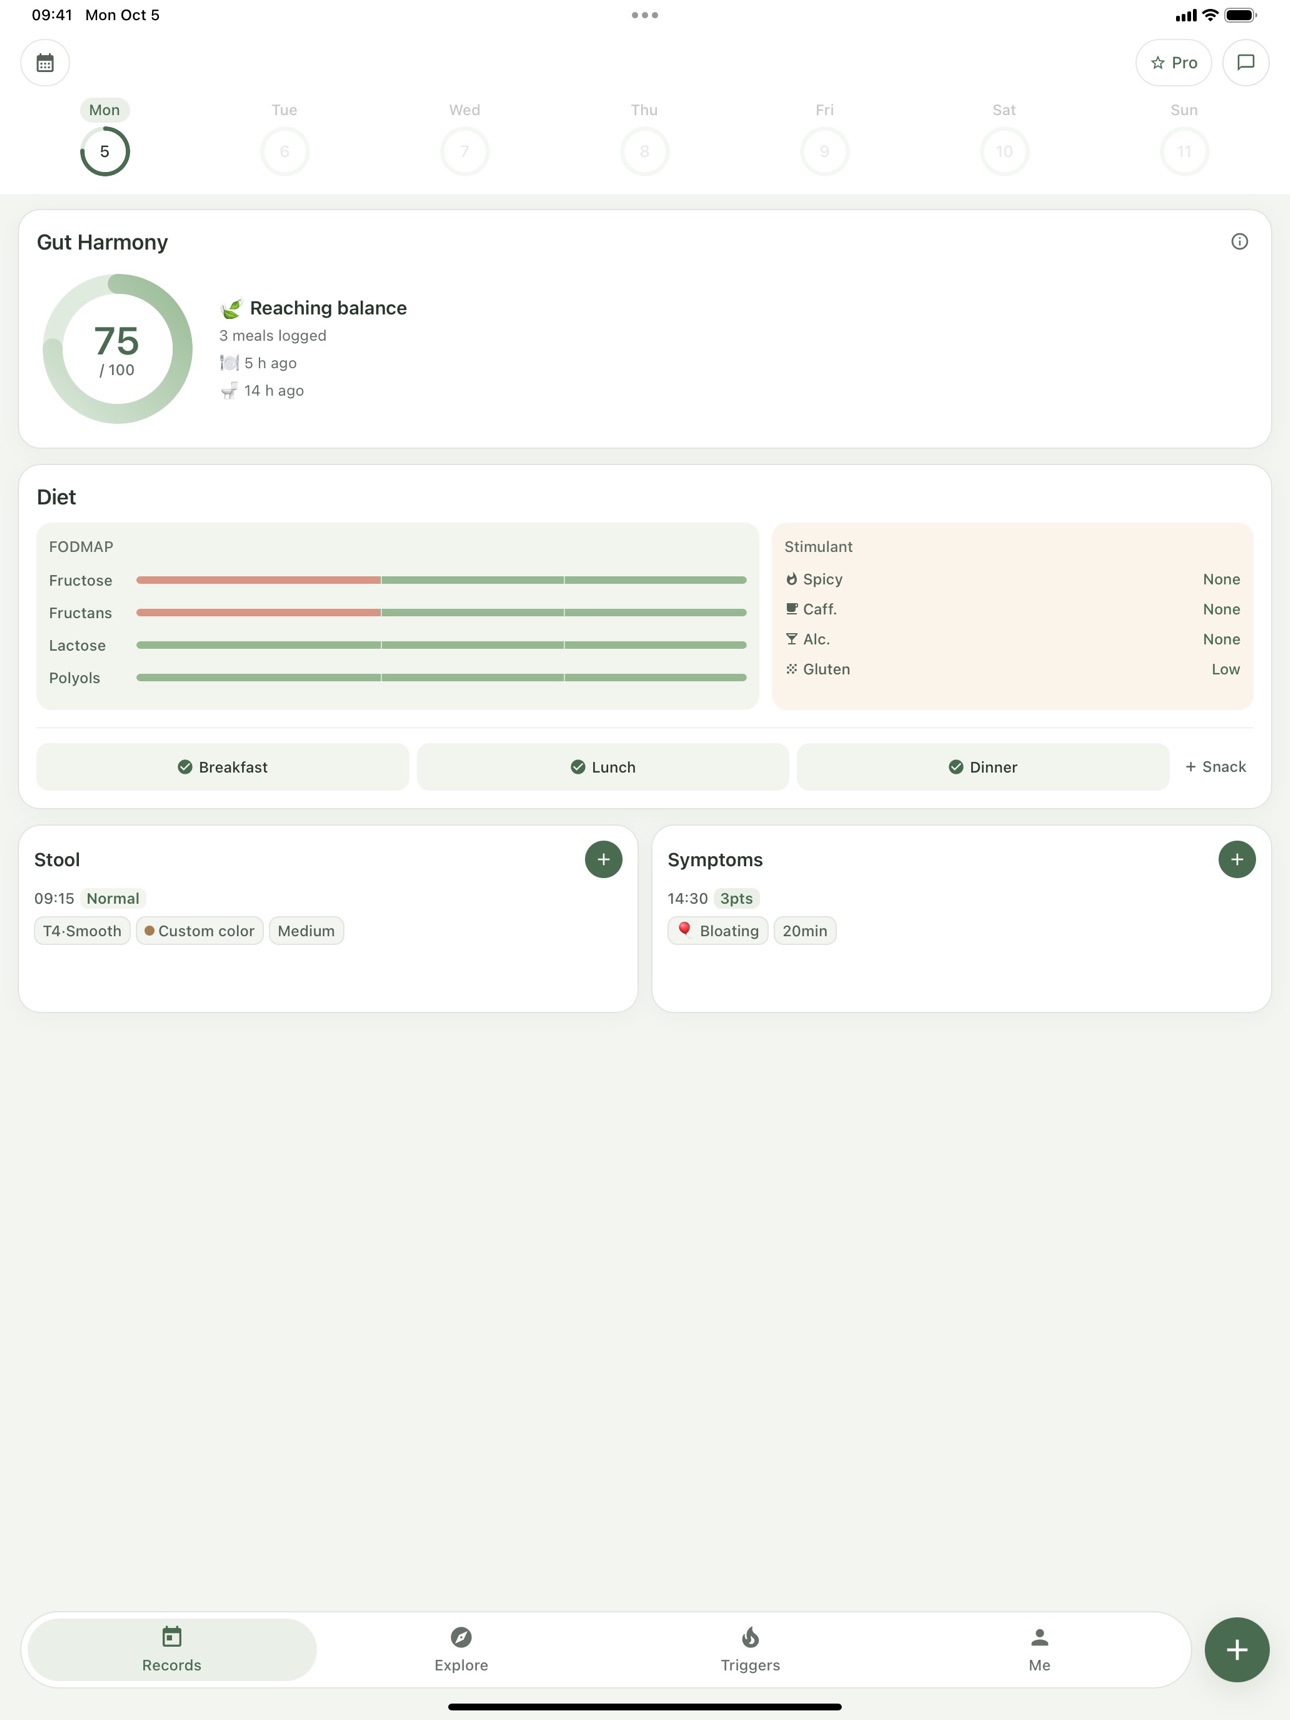Tap the last stool toilet icon
The height and width of the screenshot is (1720, 1290).
[x=229, y=390]
